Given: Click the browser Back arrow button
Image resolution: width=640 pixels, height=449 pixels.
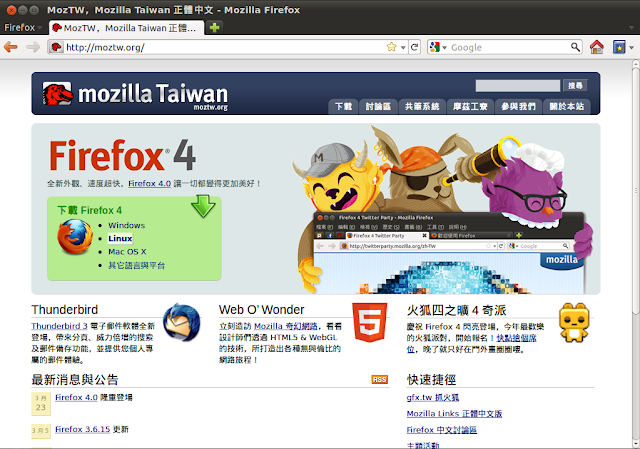Looking at the screenshot, I should (x=12, y=47).
